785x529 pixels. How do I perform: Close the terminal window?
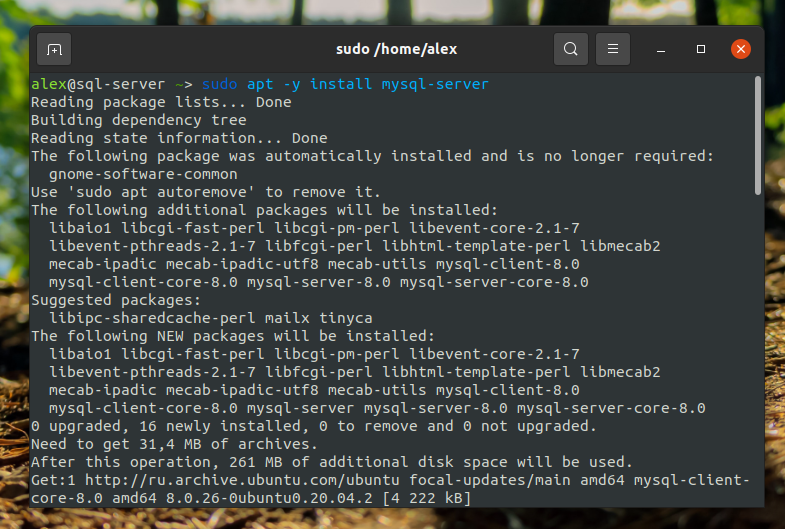pos(741,49)
